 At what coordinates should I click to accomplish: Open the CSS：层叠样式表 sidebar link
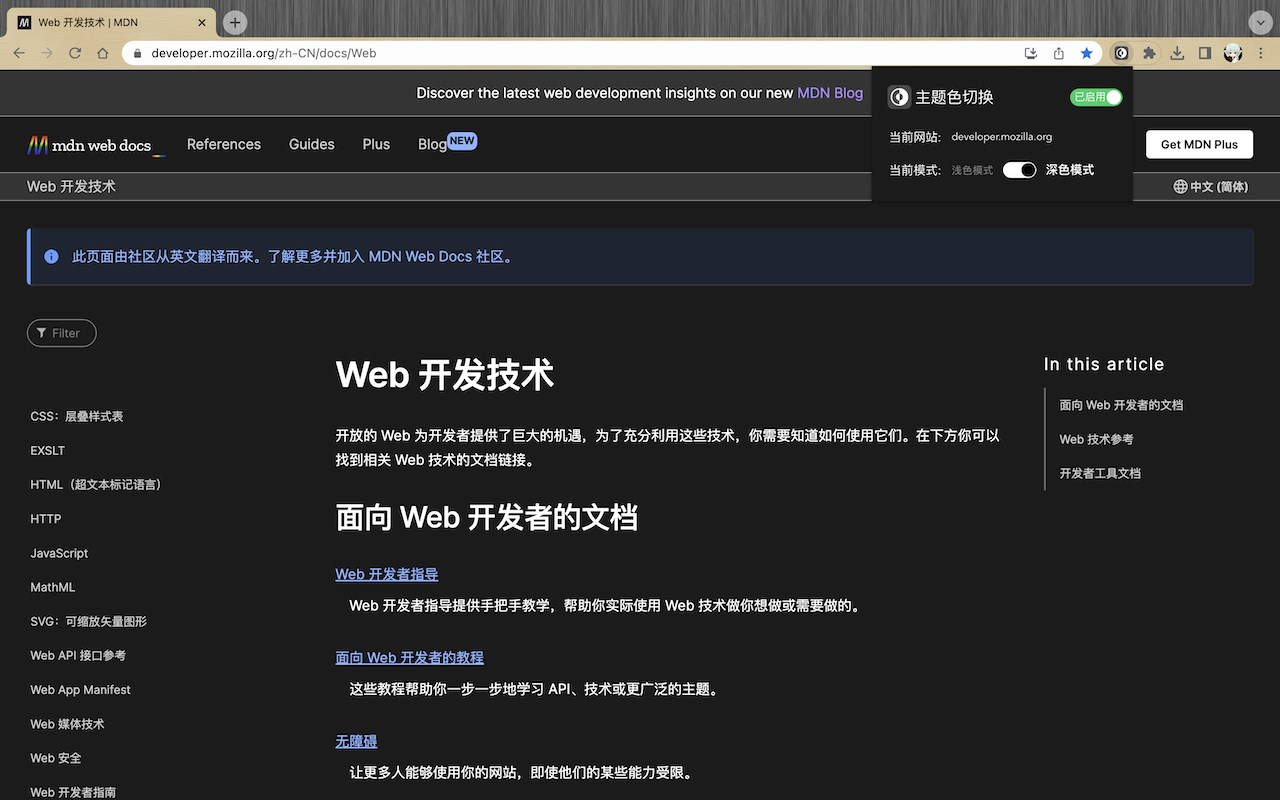[77, 416]
